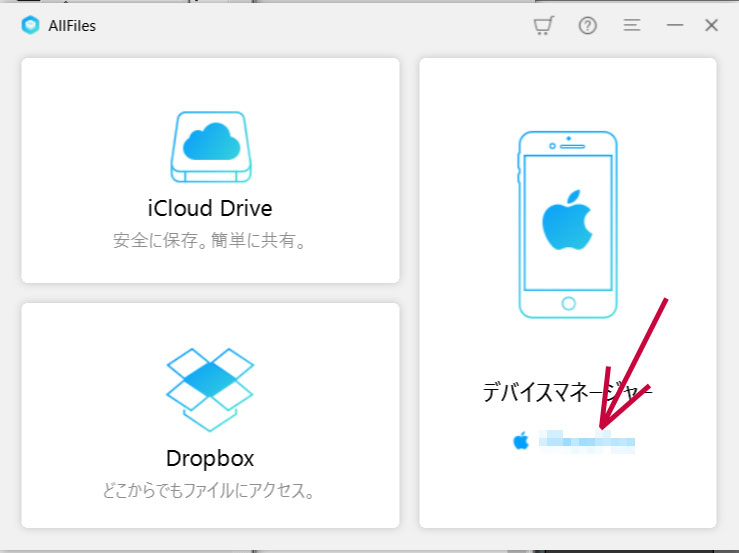
Task: Click the iCloud Drive cloud disk icon
Action: click(x=209, y=147)
